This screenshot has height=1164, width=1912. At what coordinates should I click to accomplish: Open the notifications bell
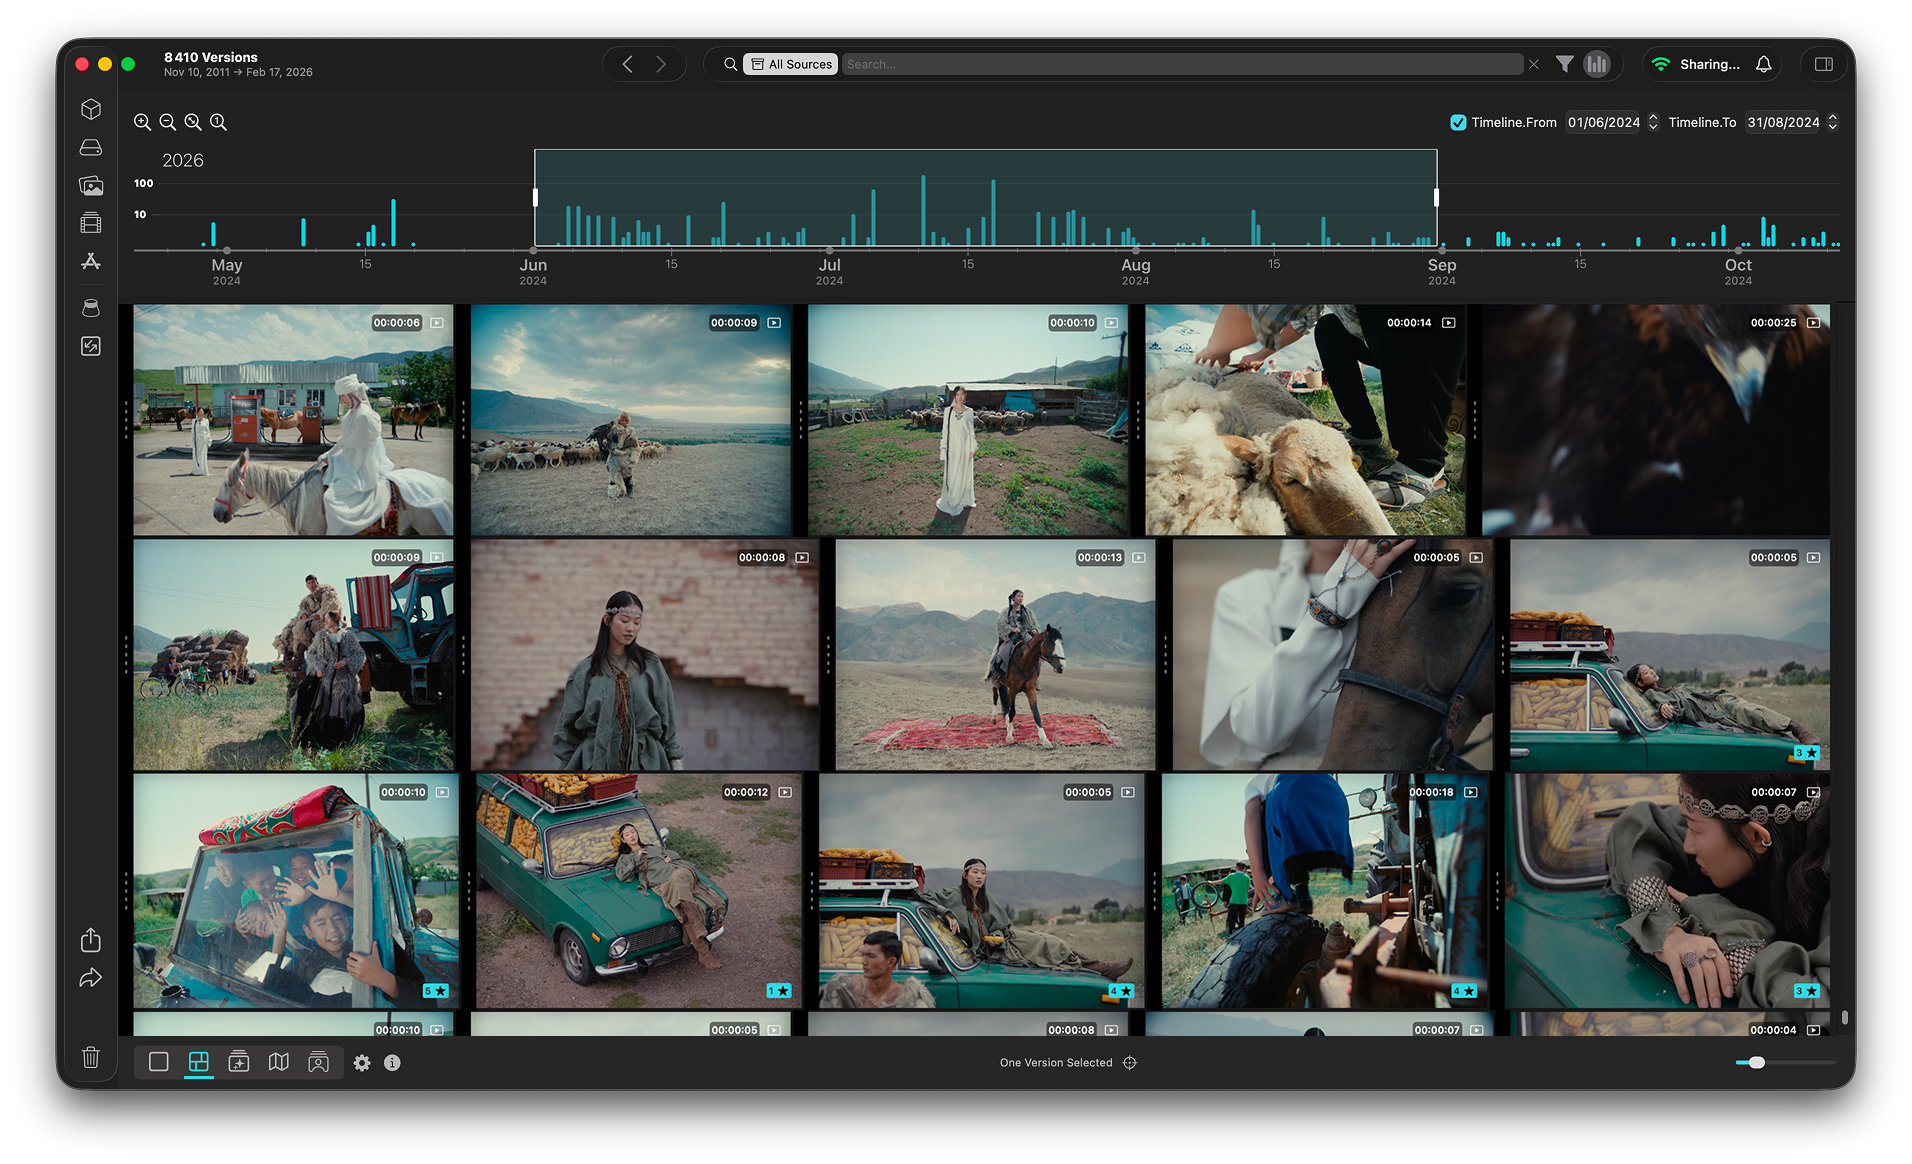coord(1764,64)
